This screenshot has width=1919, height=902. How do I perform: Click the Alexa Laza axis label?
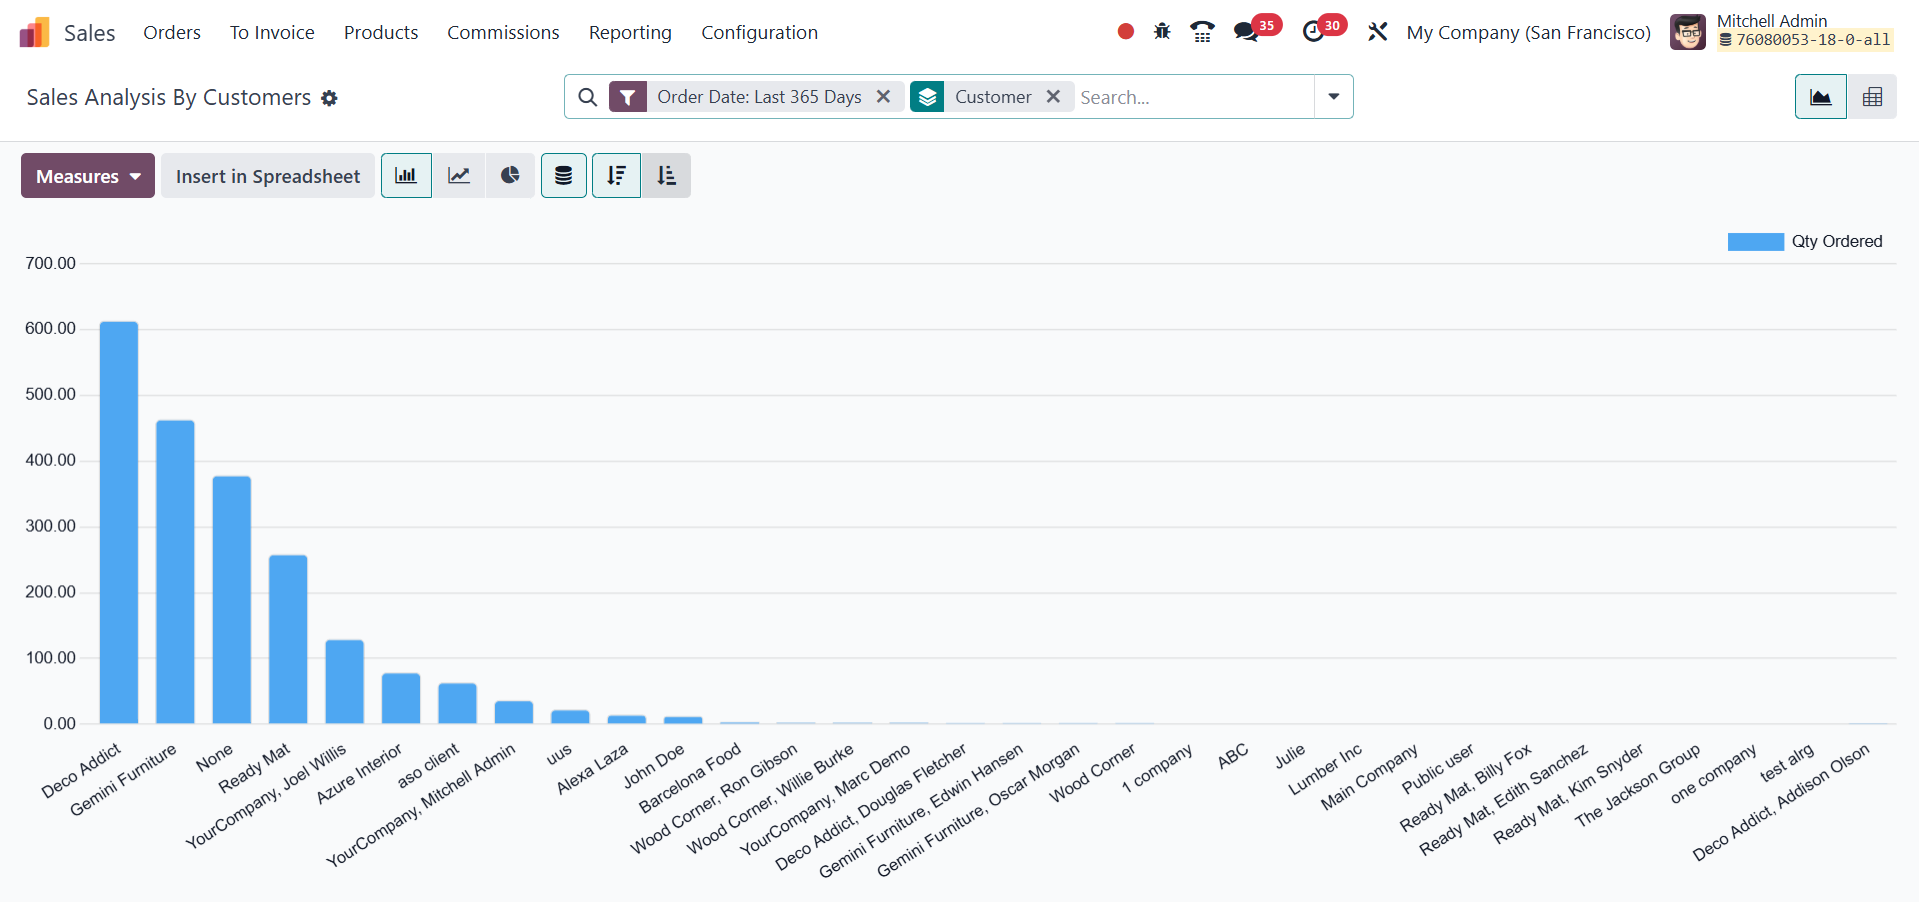(x=592, y=769)
